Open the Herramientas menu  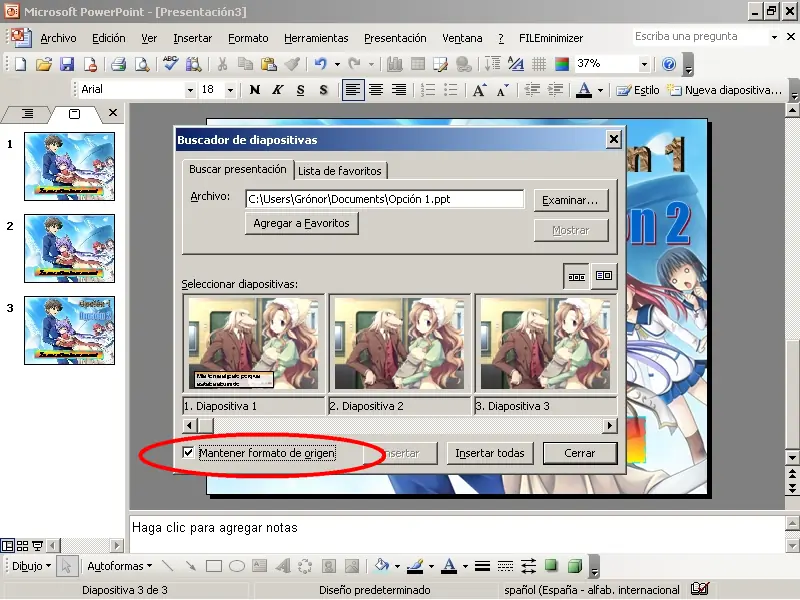(x=316, y=38)
